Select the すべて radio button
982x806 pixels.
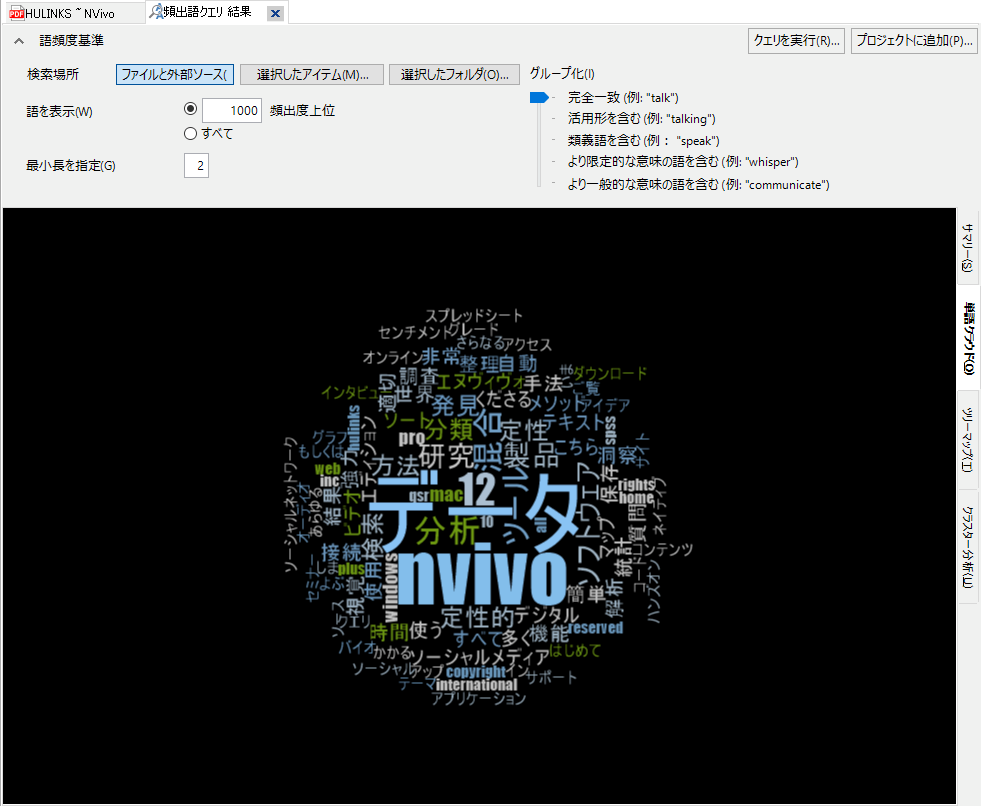(x=191, y=133)
